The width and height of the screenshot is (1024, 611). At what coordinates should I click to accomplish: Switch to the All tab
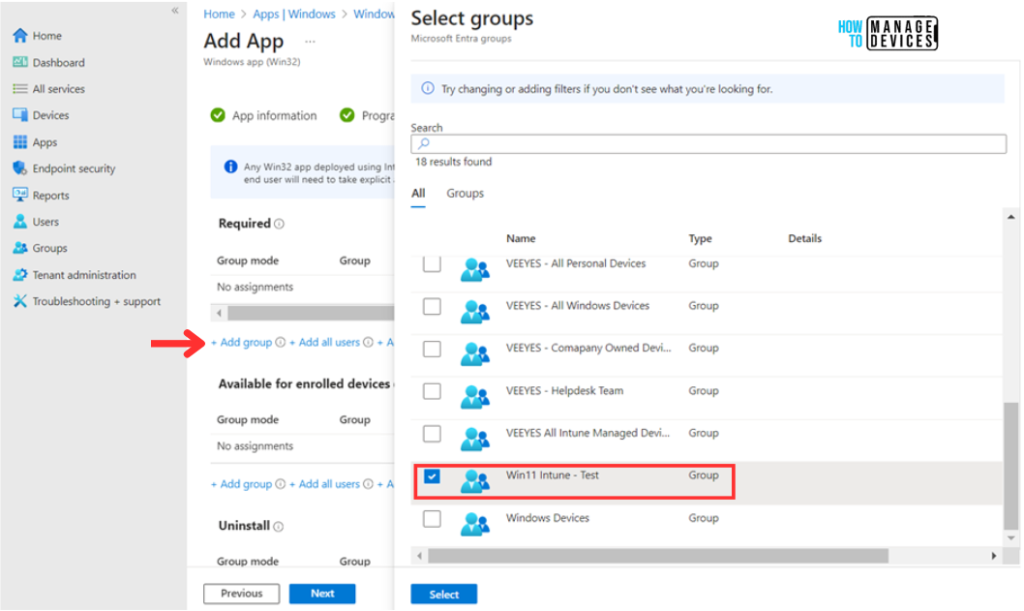pyautogui.click(x=418, y=193)
